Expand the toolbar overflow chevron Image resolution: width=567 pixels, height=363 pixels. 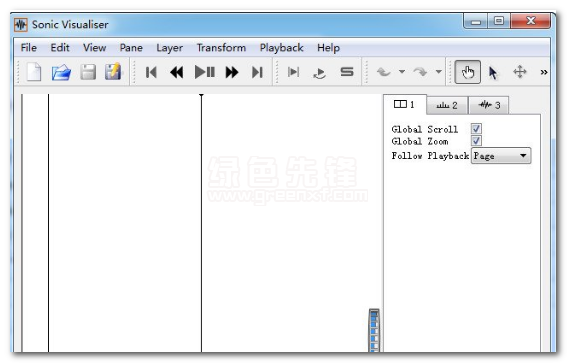[543, 72]
